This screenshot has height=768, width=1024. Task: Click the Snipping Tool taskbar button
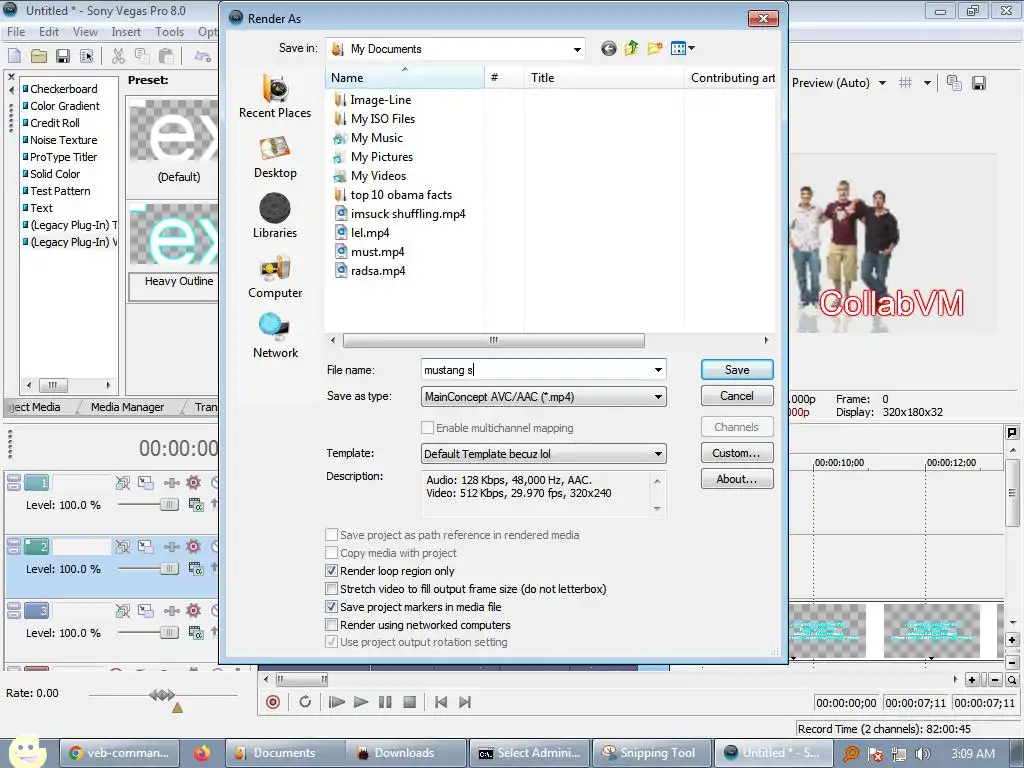tap(651, 753)
